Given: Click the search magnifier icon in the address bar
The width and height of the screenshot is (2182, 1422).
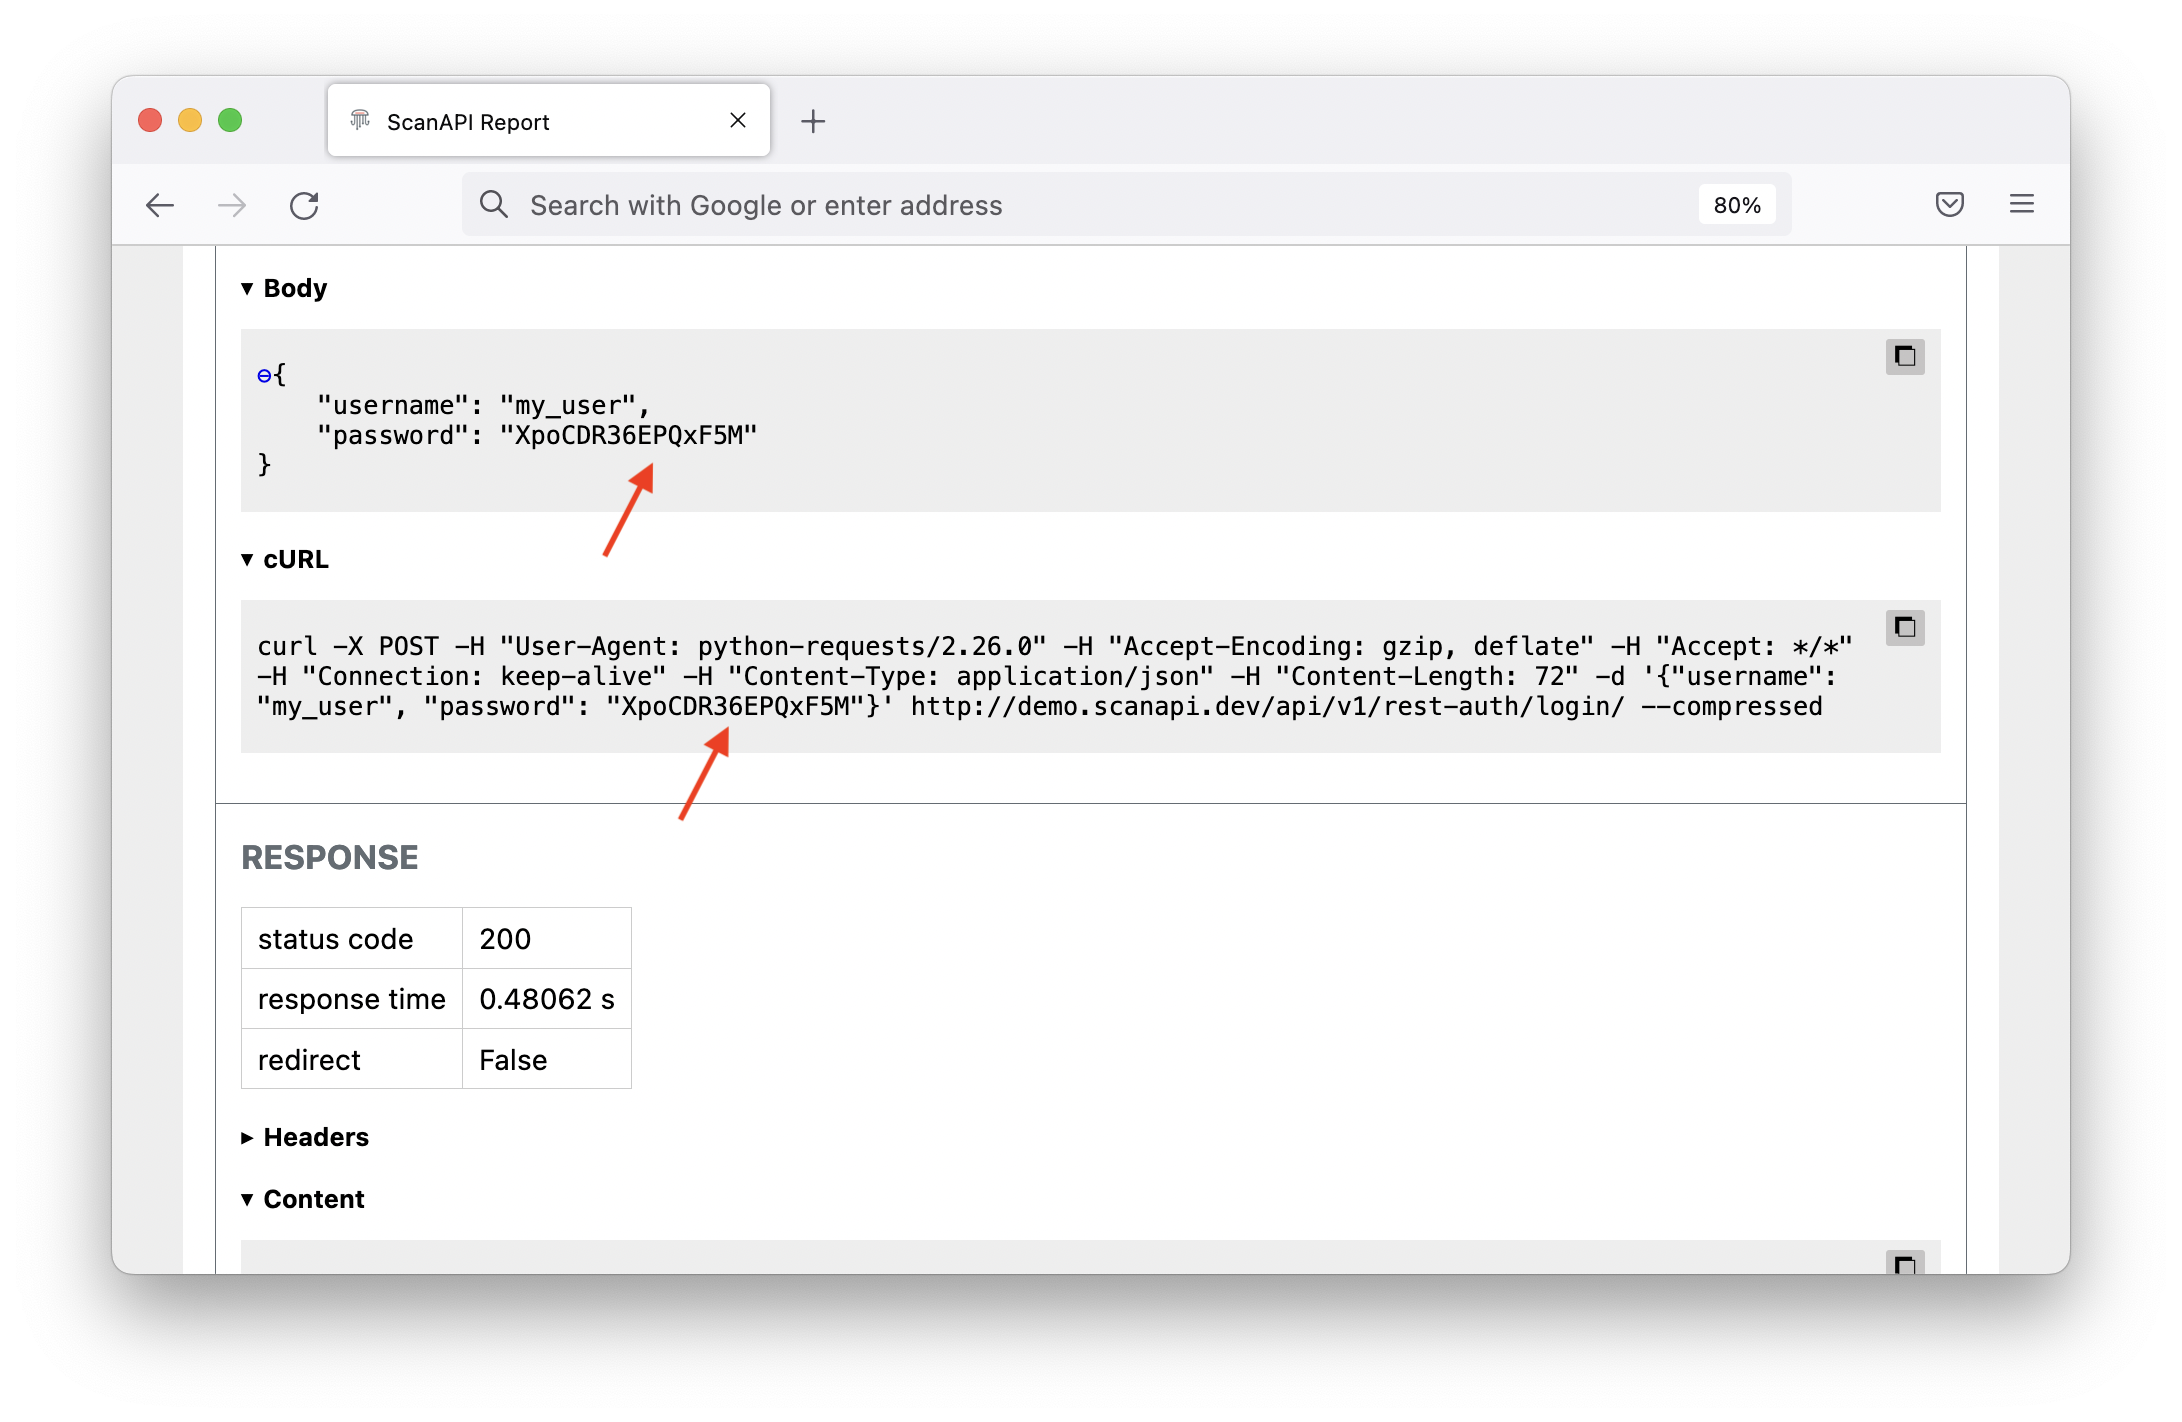Looking at the screenshot, I should pos(494,204).
